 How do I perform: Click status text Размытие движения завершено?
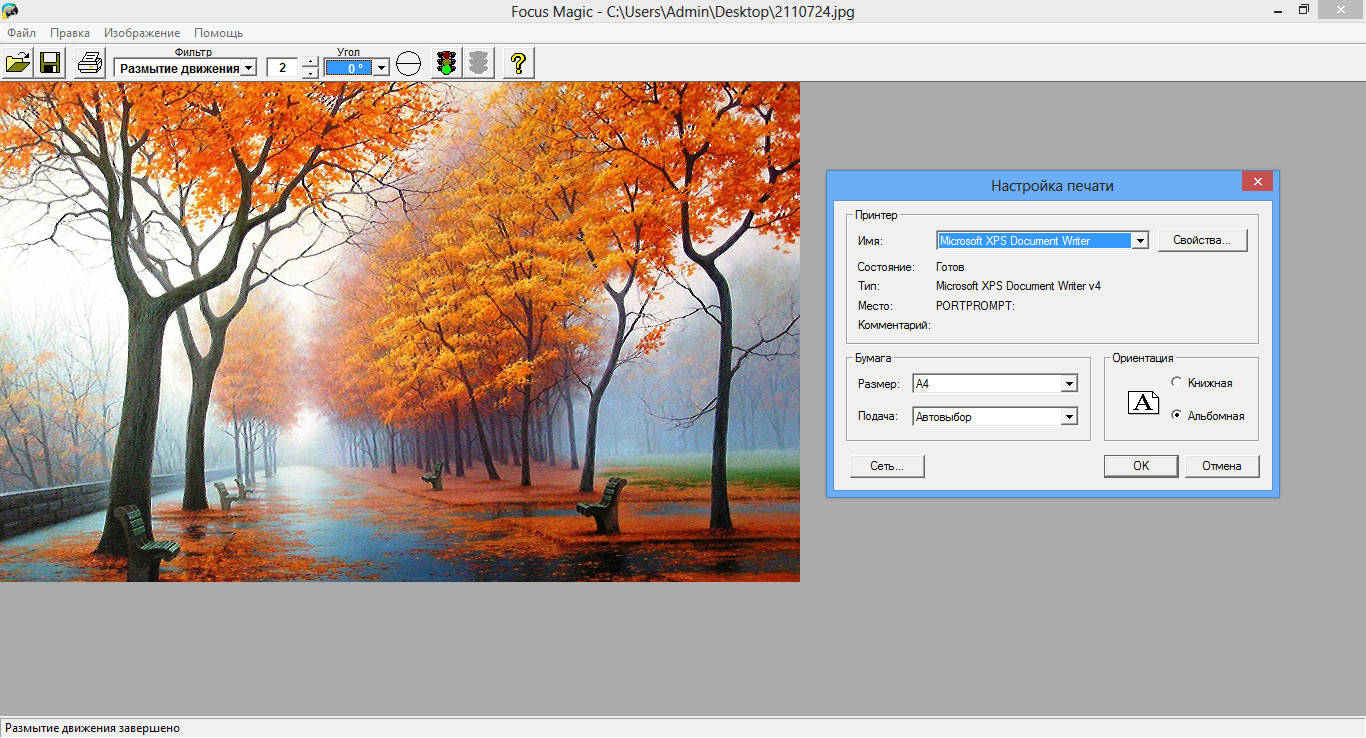tap(92, 728)
